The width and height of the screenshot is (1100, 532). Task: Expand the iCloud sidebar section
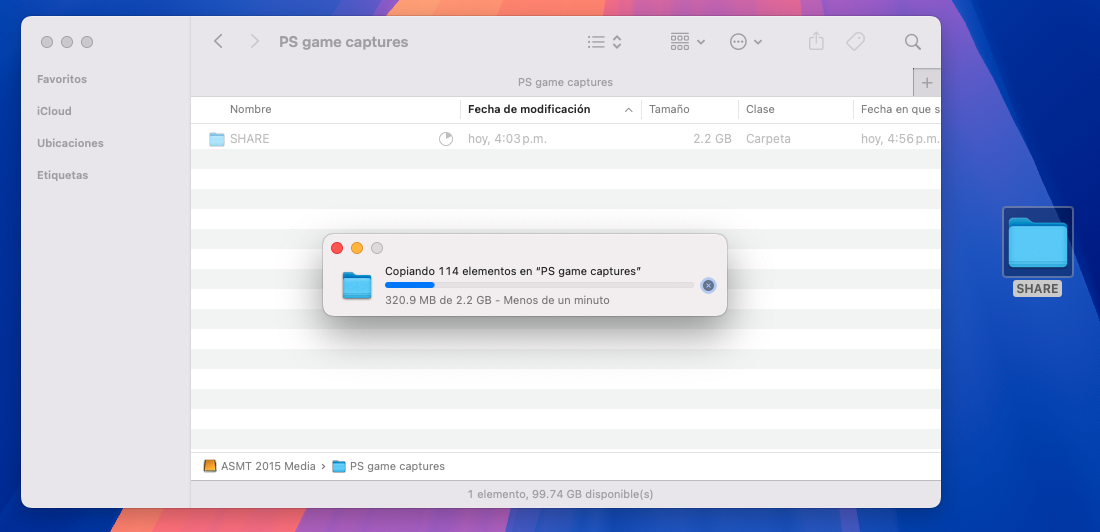[x=54, y=111]
